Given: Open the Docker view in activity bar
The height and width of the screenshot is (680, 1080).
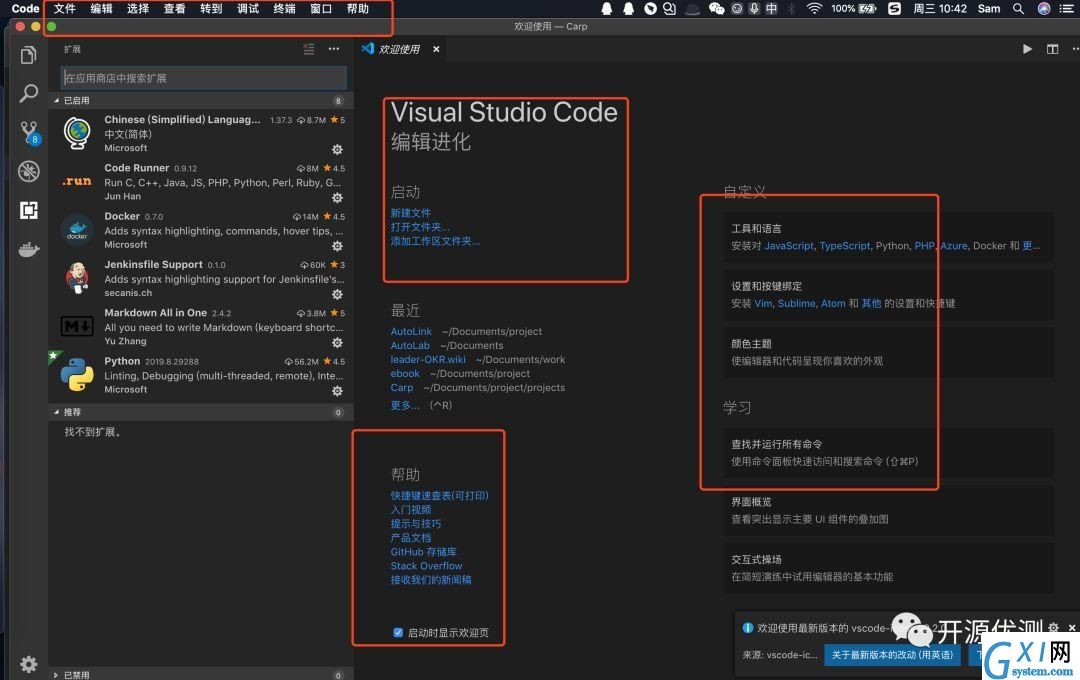Looking at the screenshot, I should click(x=28, y=249).
